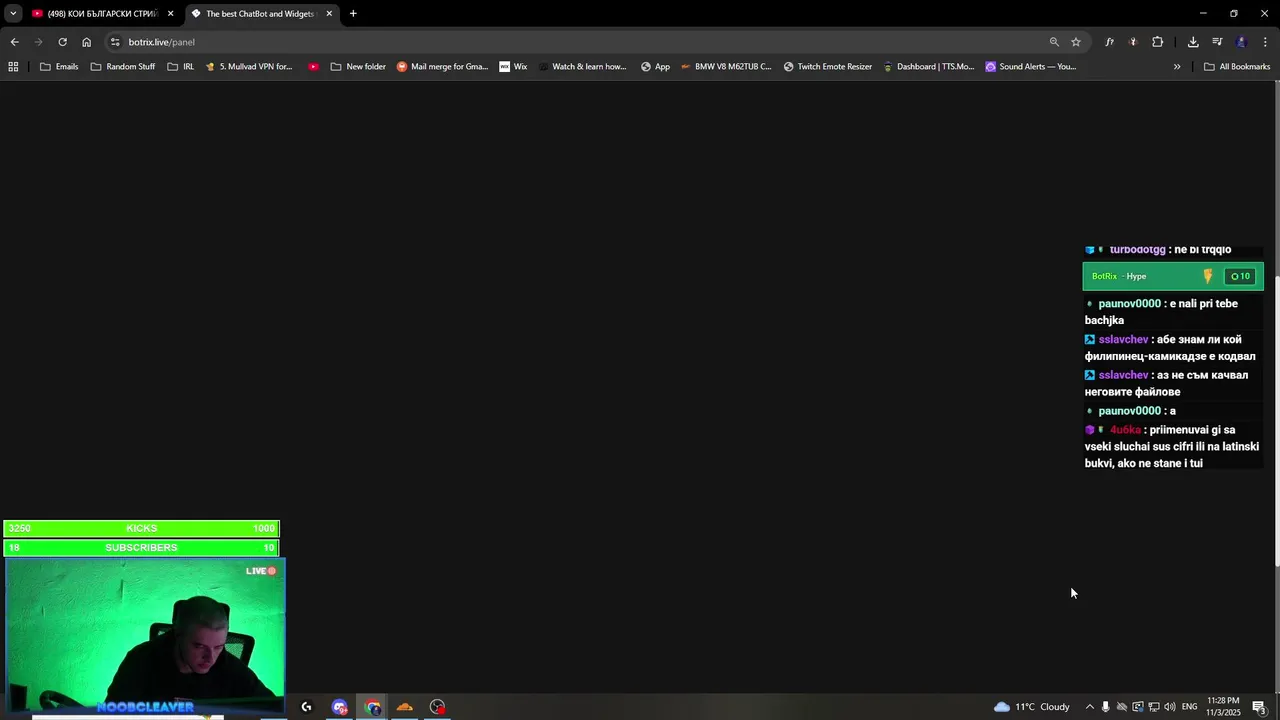This screenshot has width=1280, height=720.
Task: Switch input language ENG
Action: pos(1189,707)
